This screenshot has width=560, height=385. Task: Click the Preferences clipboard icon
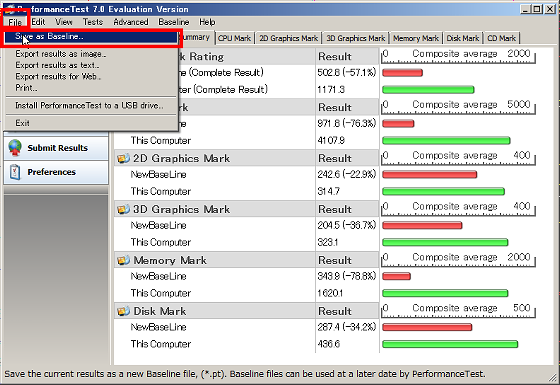15,172
